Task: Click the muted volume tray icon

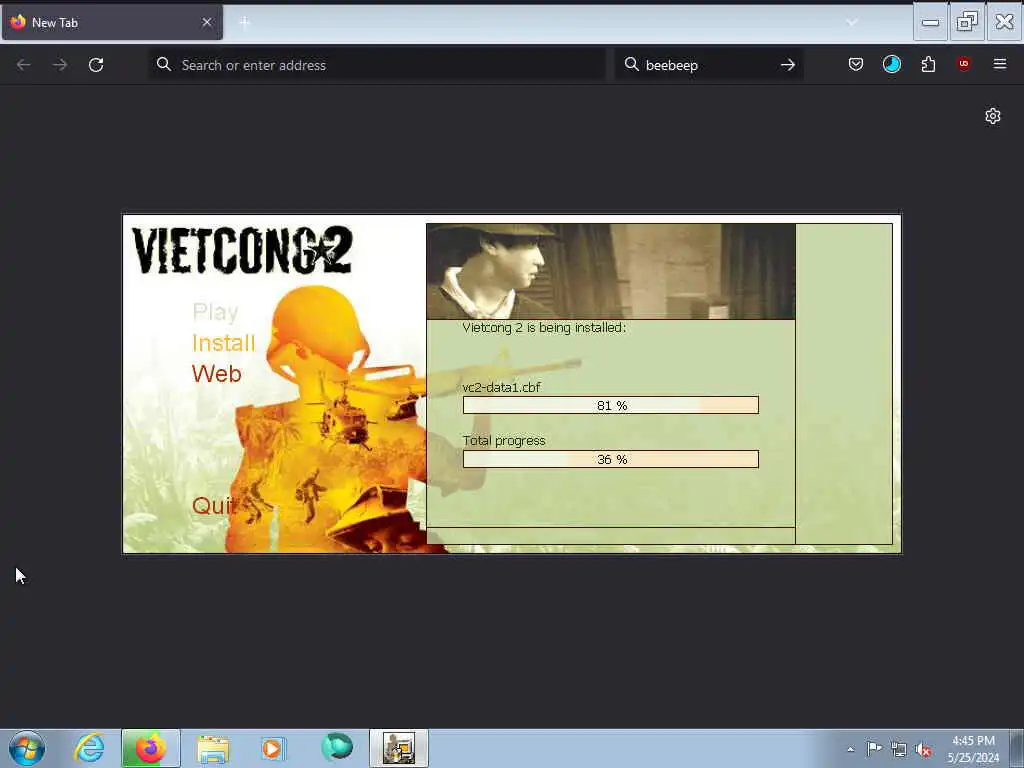Action: (x=923, y=750)
